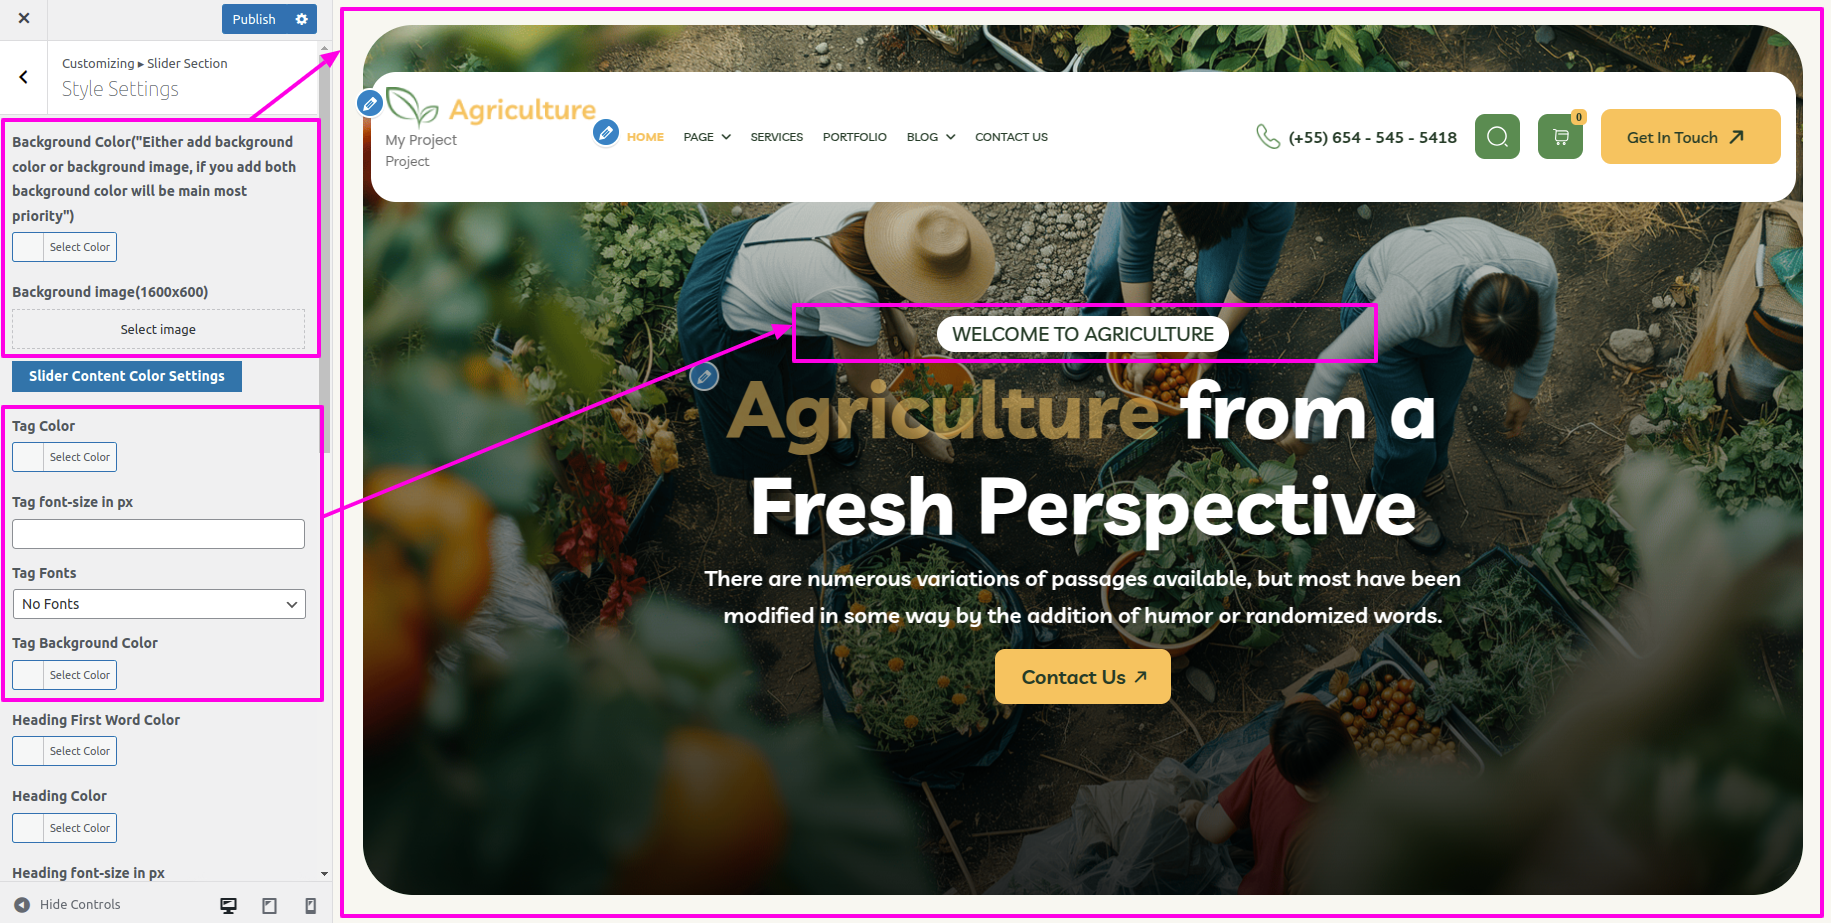Select Color for Tag Background Color
The width and height of the screenshot is (1831, 923).
tap(65, 675)
